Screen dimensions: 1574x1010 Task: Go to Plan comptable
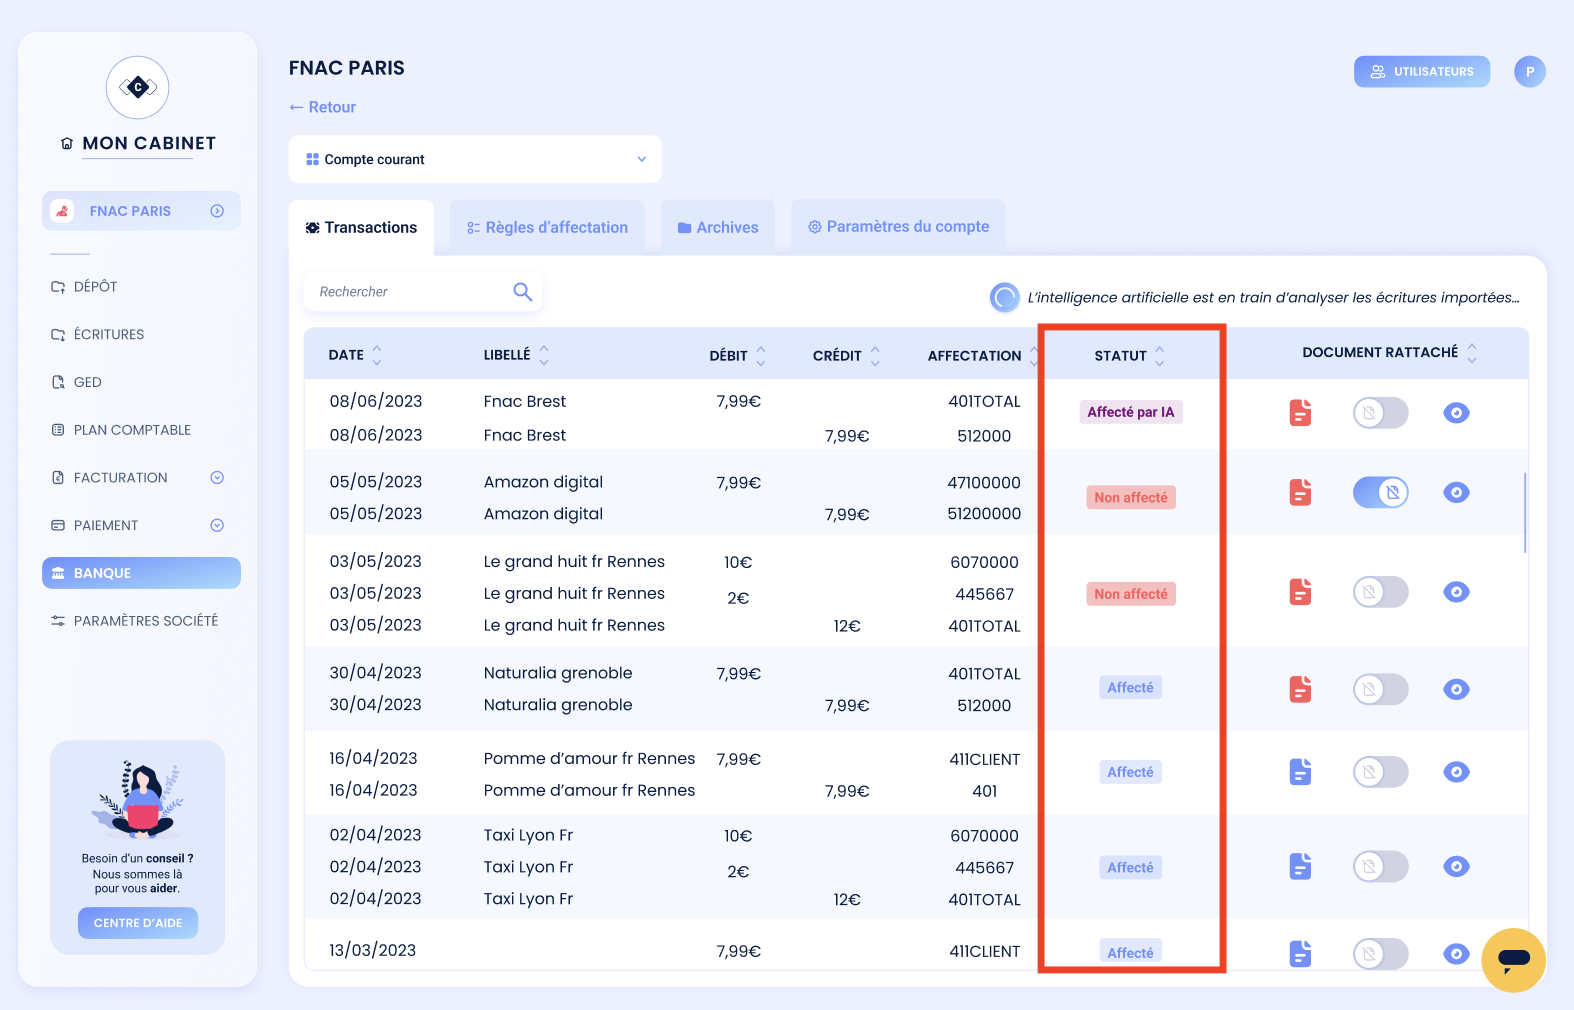click(121, 430)
